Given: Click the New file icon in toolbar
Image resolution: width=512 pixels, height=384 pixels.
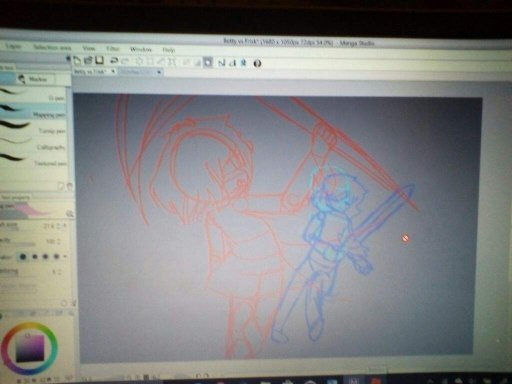Looking at the screenshot, I should [77, 60].
